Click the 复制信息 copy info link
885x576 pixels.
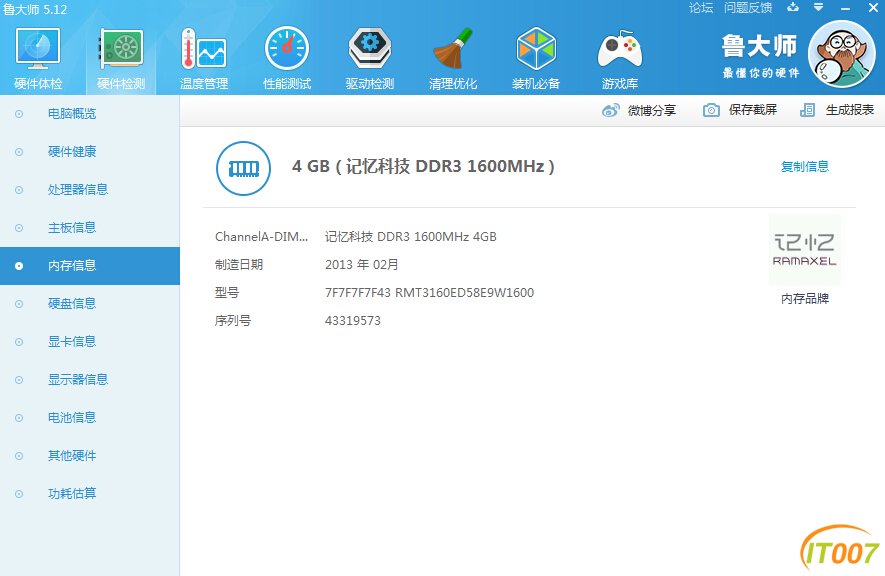click(805, 166)
